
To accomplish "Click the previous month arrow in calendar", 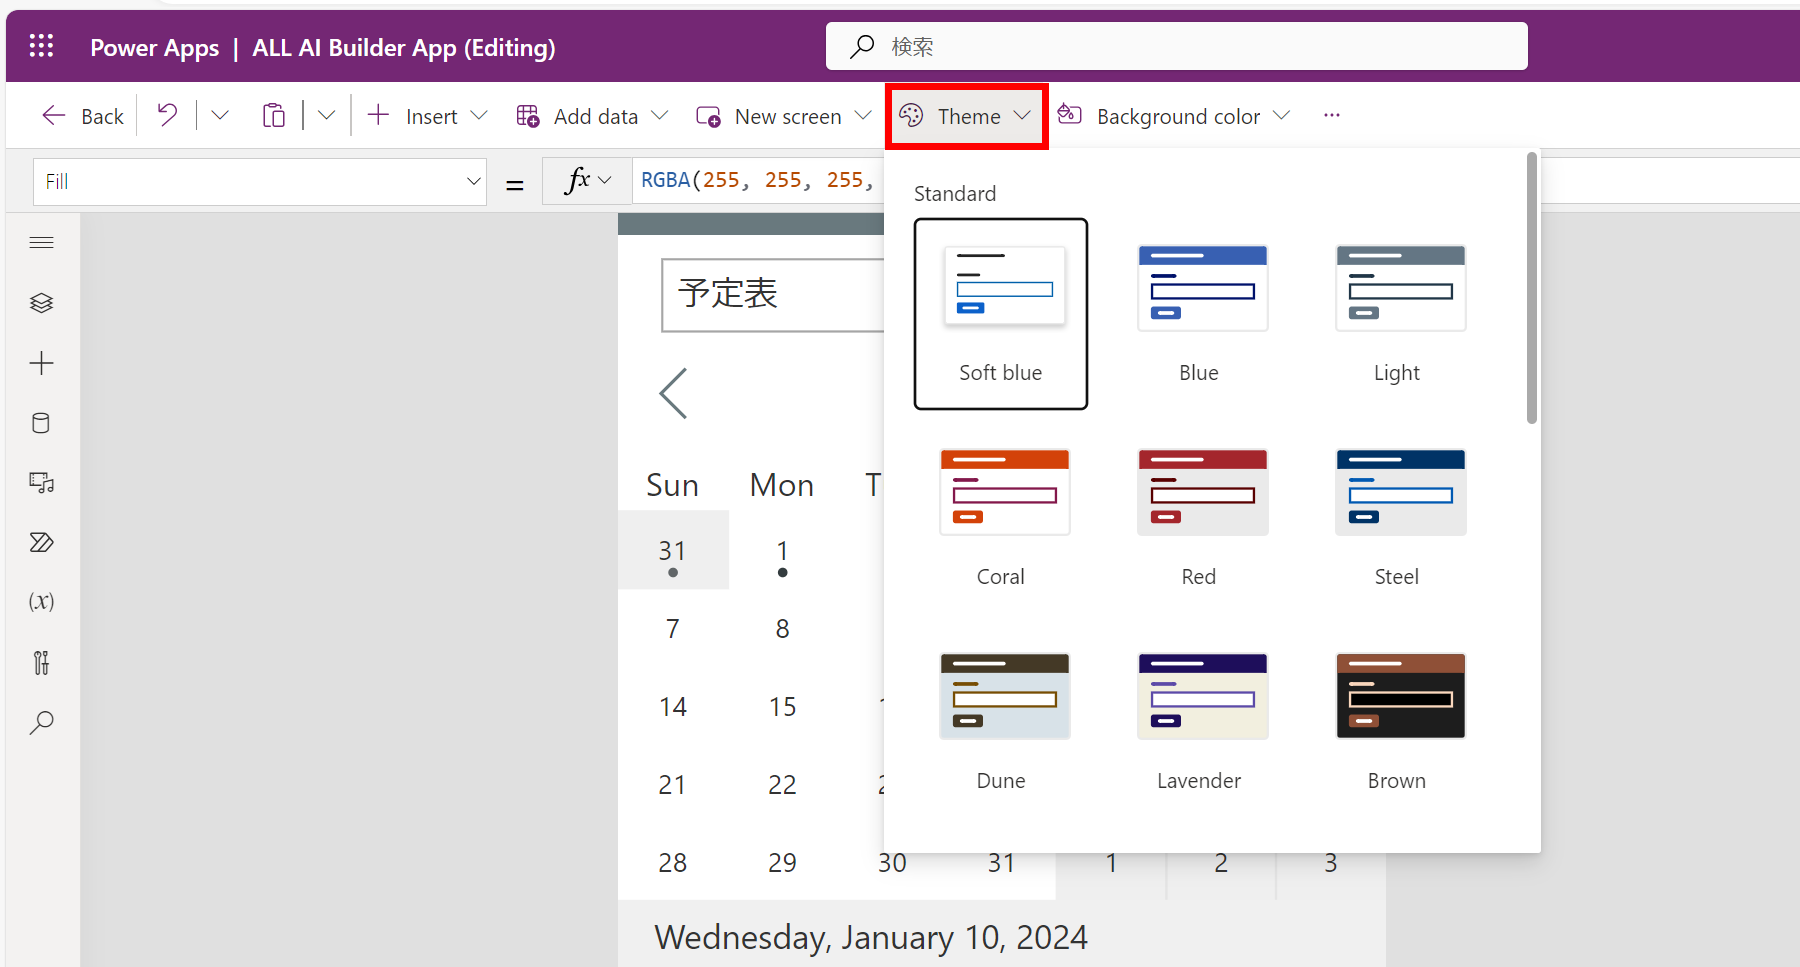I will point(673,393).
